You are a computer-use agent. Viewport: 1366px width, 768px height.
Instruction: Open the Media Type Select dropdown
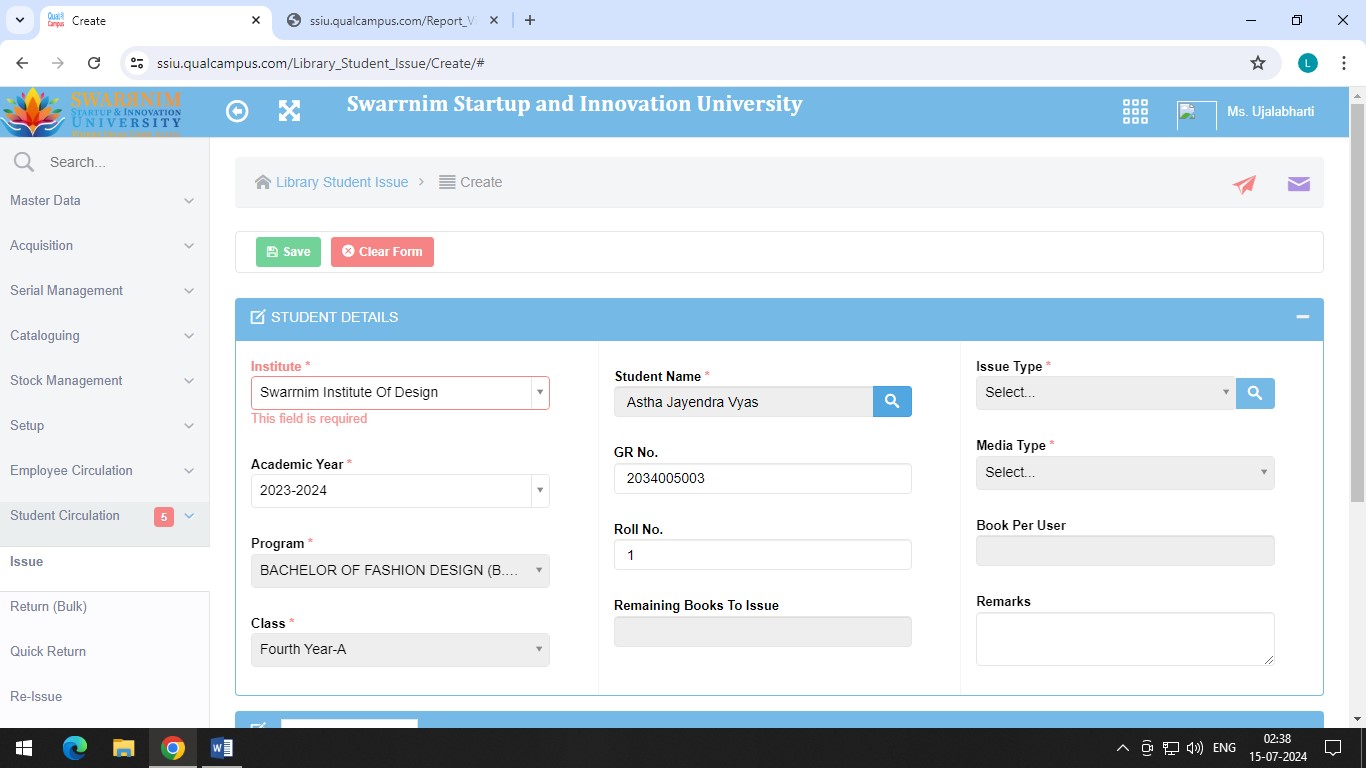tap(1125, 473)
